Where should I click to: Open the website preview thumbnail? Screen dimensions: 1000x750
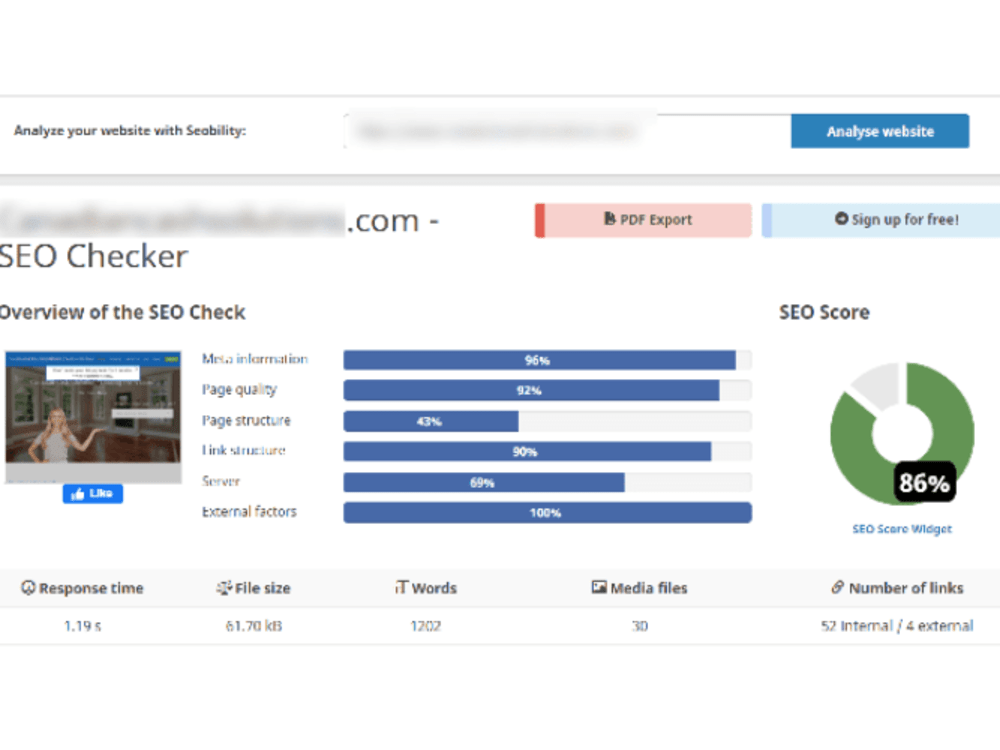pos(93,416)
